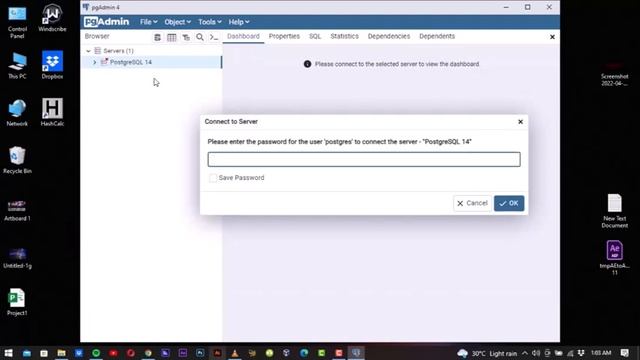Open the HashCalc desktop shortcut
Image resolution: width=640 pixels, height=360 pixels.
pyautogui.click(x=52, y=113)
